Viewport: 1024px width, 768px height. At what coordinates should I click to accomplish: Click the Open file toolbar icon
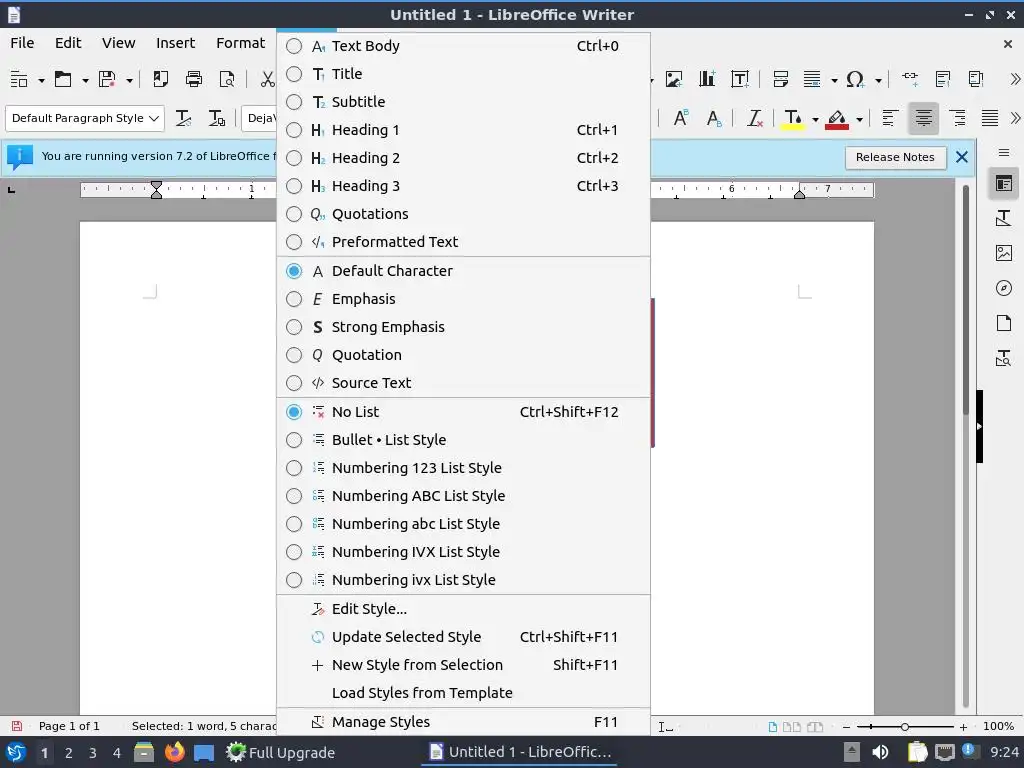pyautogui.click(x=63, y=80)
